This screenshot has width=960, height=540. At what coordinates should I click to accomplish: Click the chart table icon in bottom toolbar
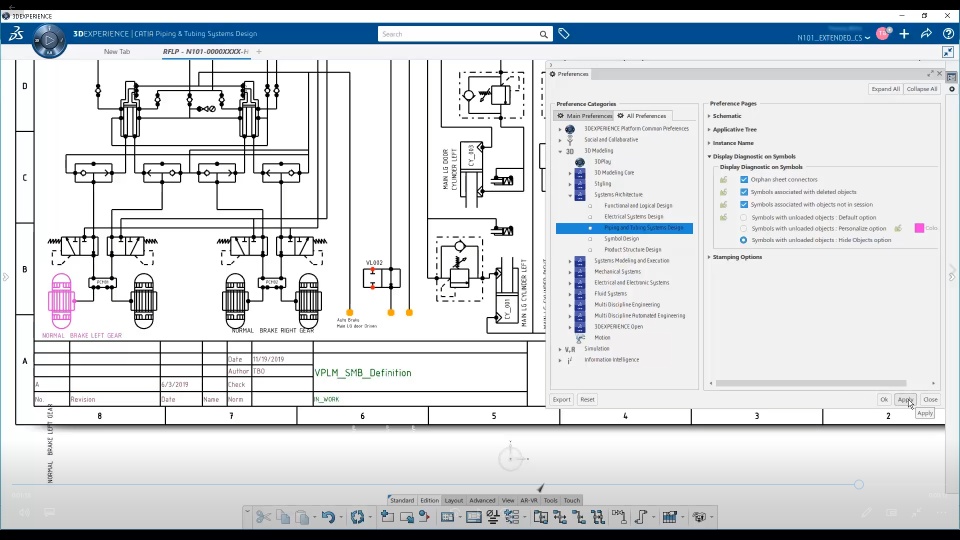670,517
